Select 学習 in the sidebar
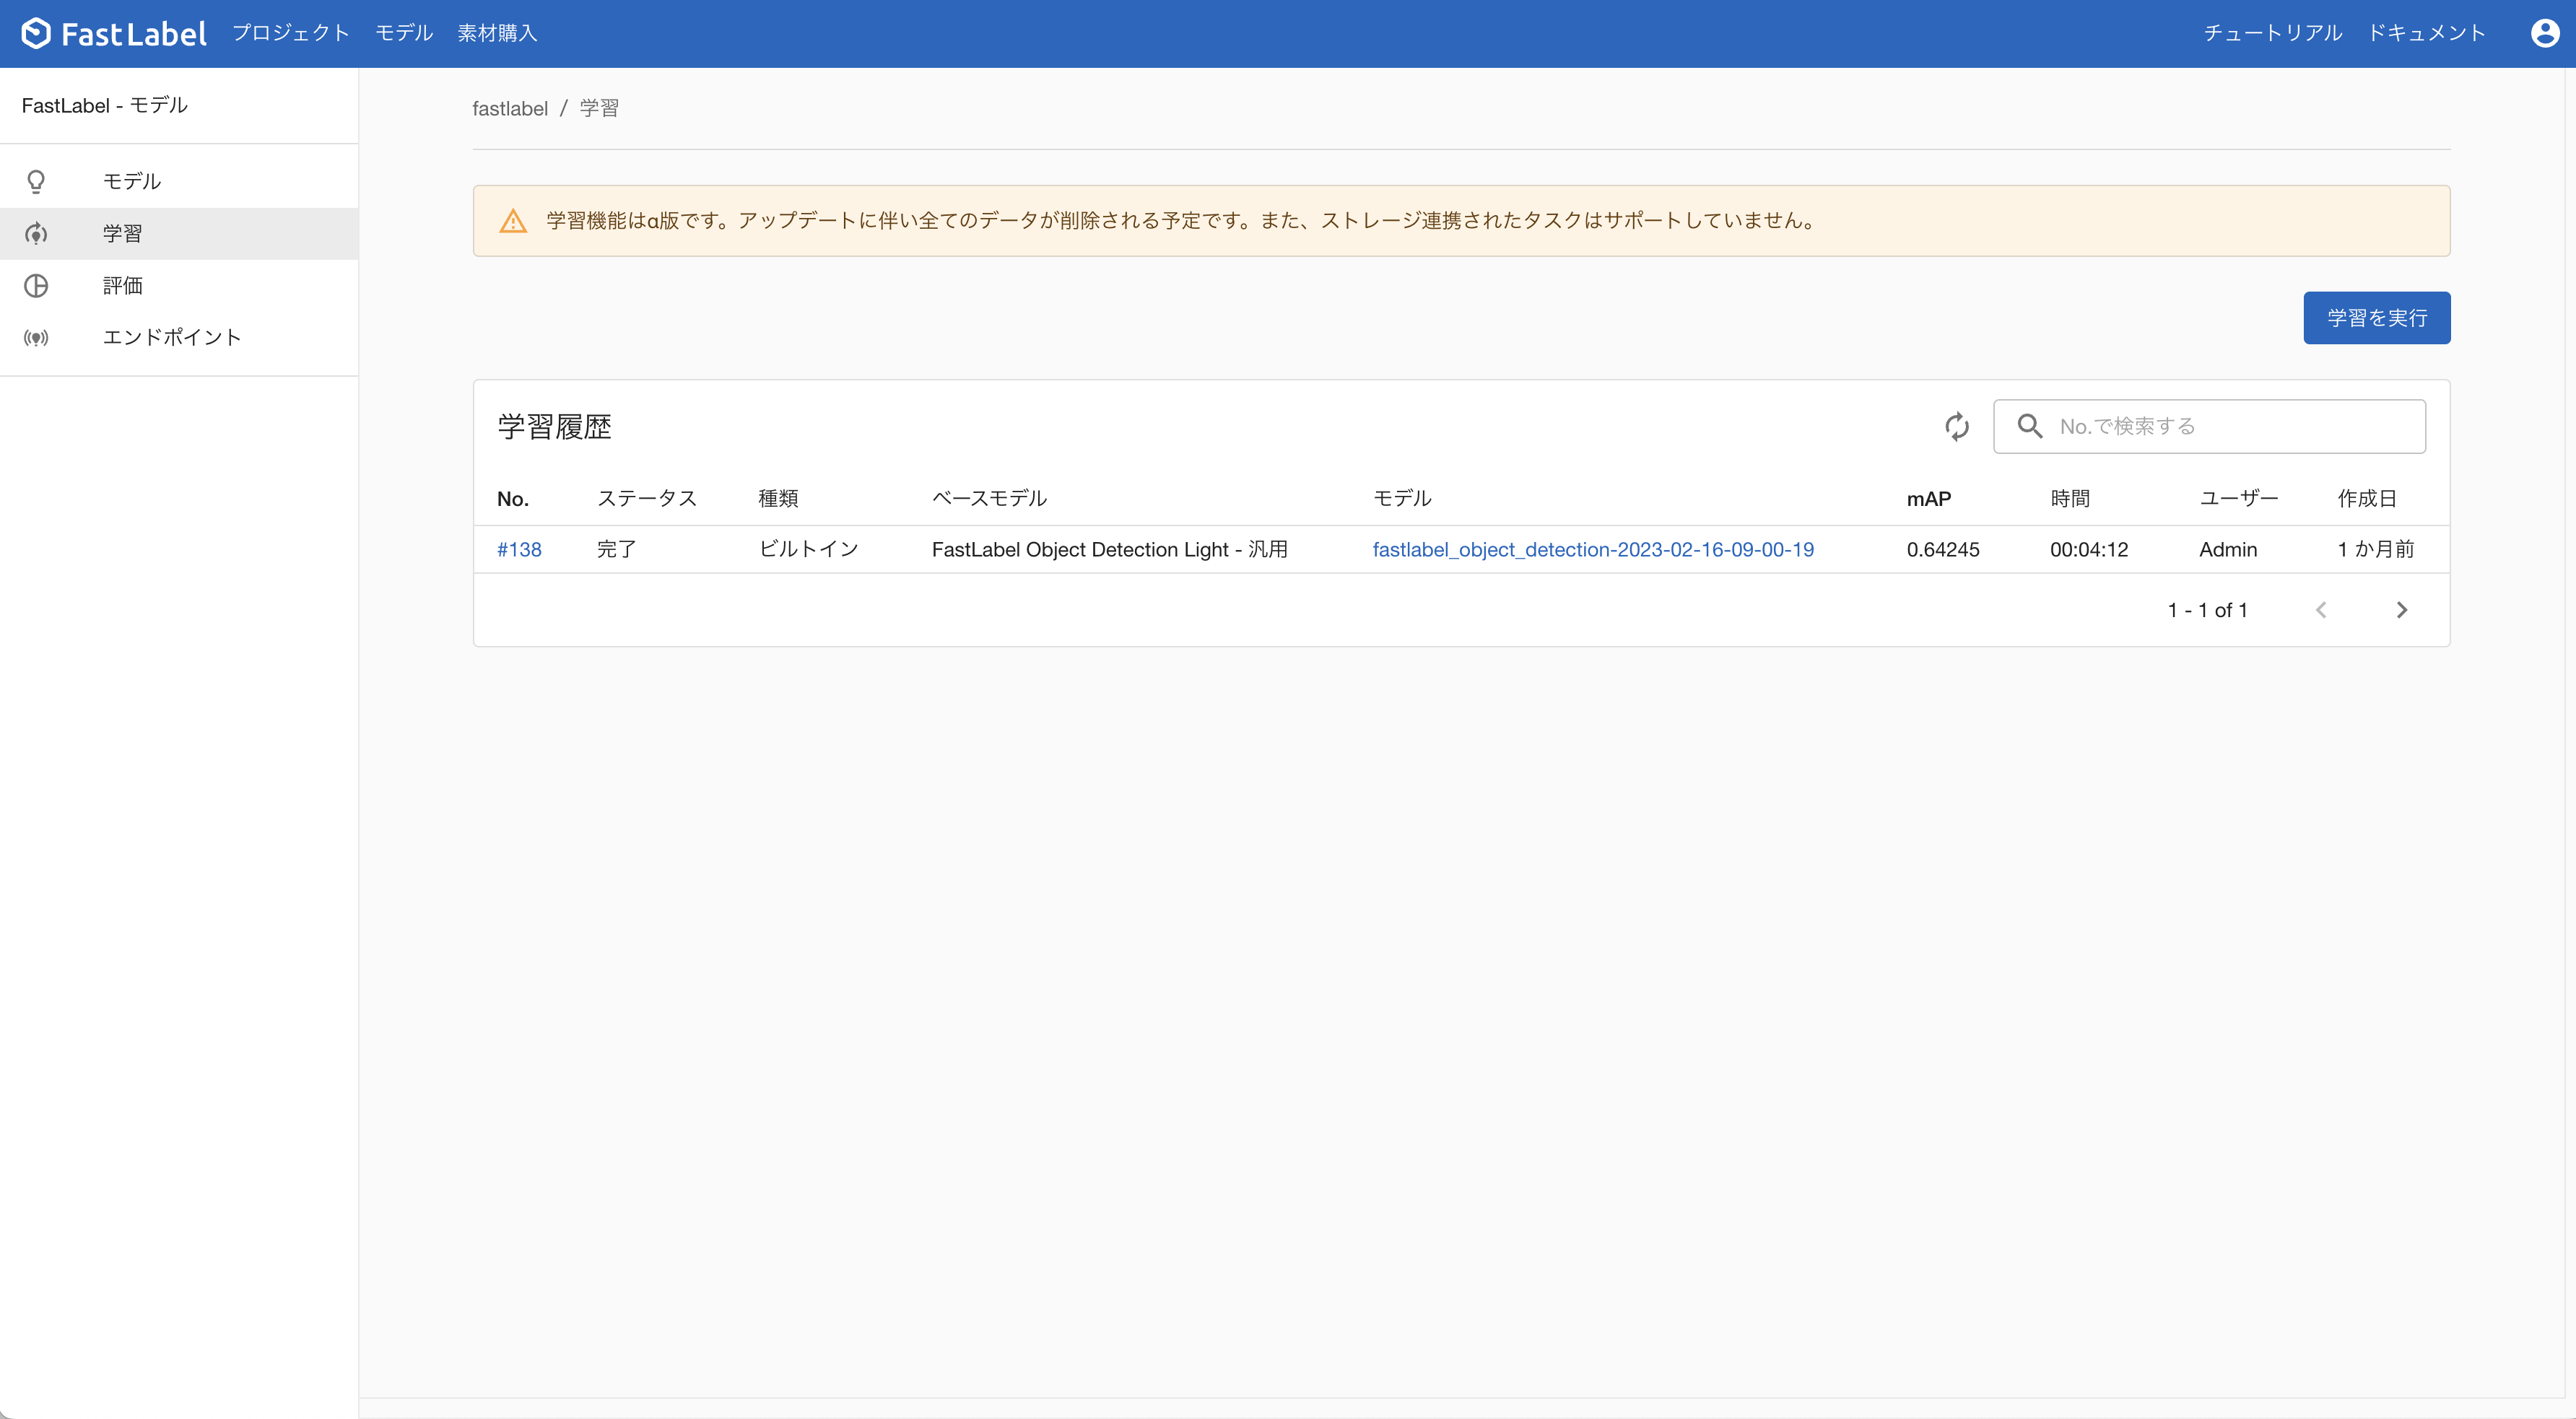The width and height of the screenshot is (2576, 1419). 179,234
